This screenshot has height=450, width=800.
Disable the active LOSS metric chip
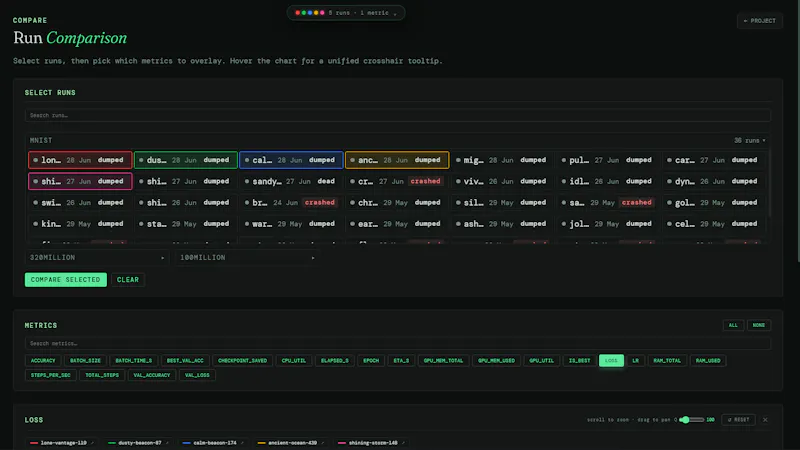click(x=611, y=361)
